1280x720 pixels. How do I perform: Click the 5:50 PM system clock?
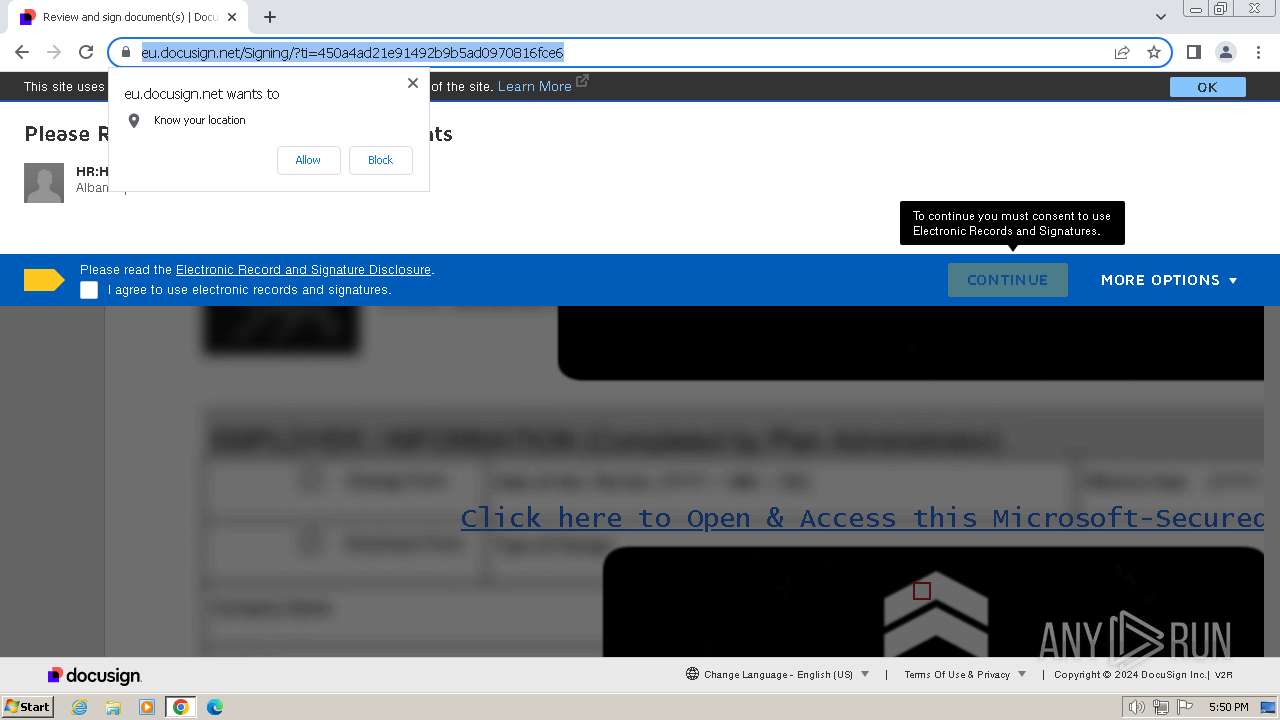tap(1229, 707)
